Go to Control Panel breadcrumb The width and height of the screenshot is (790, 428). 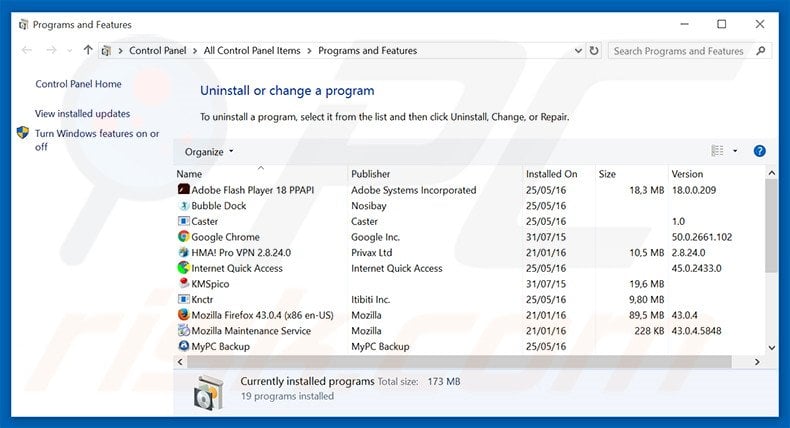tap(158, 50)
